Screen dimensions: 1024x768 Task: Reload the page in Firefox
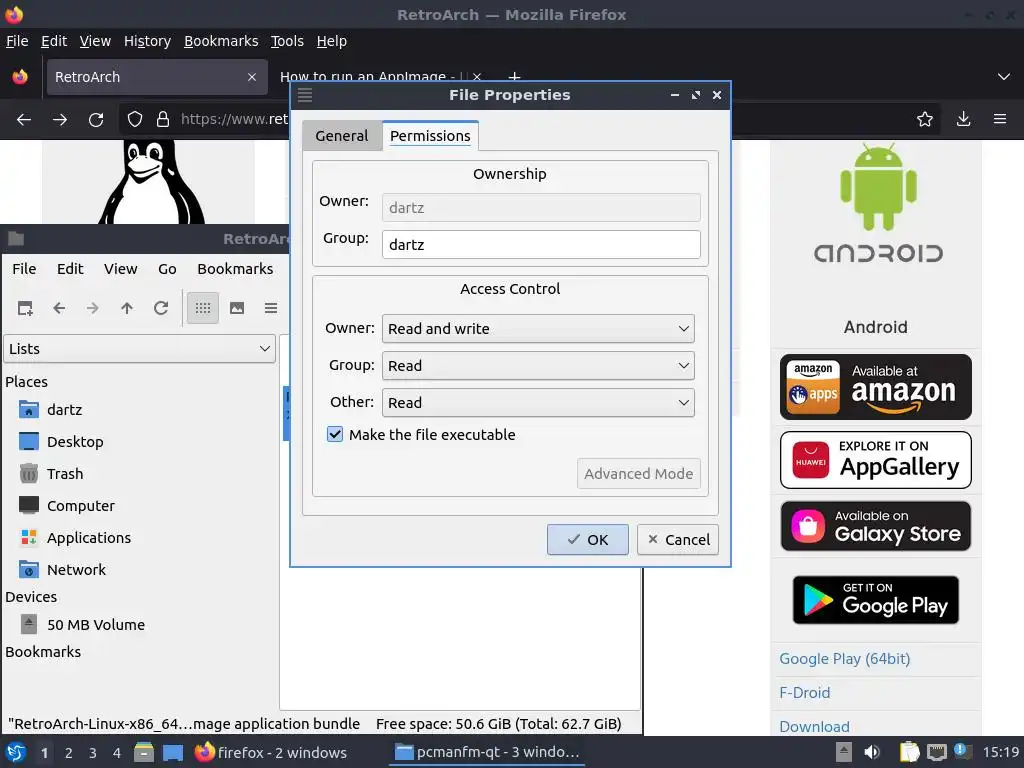(x=96, y=120)
